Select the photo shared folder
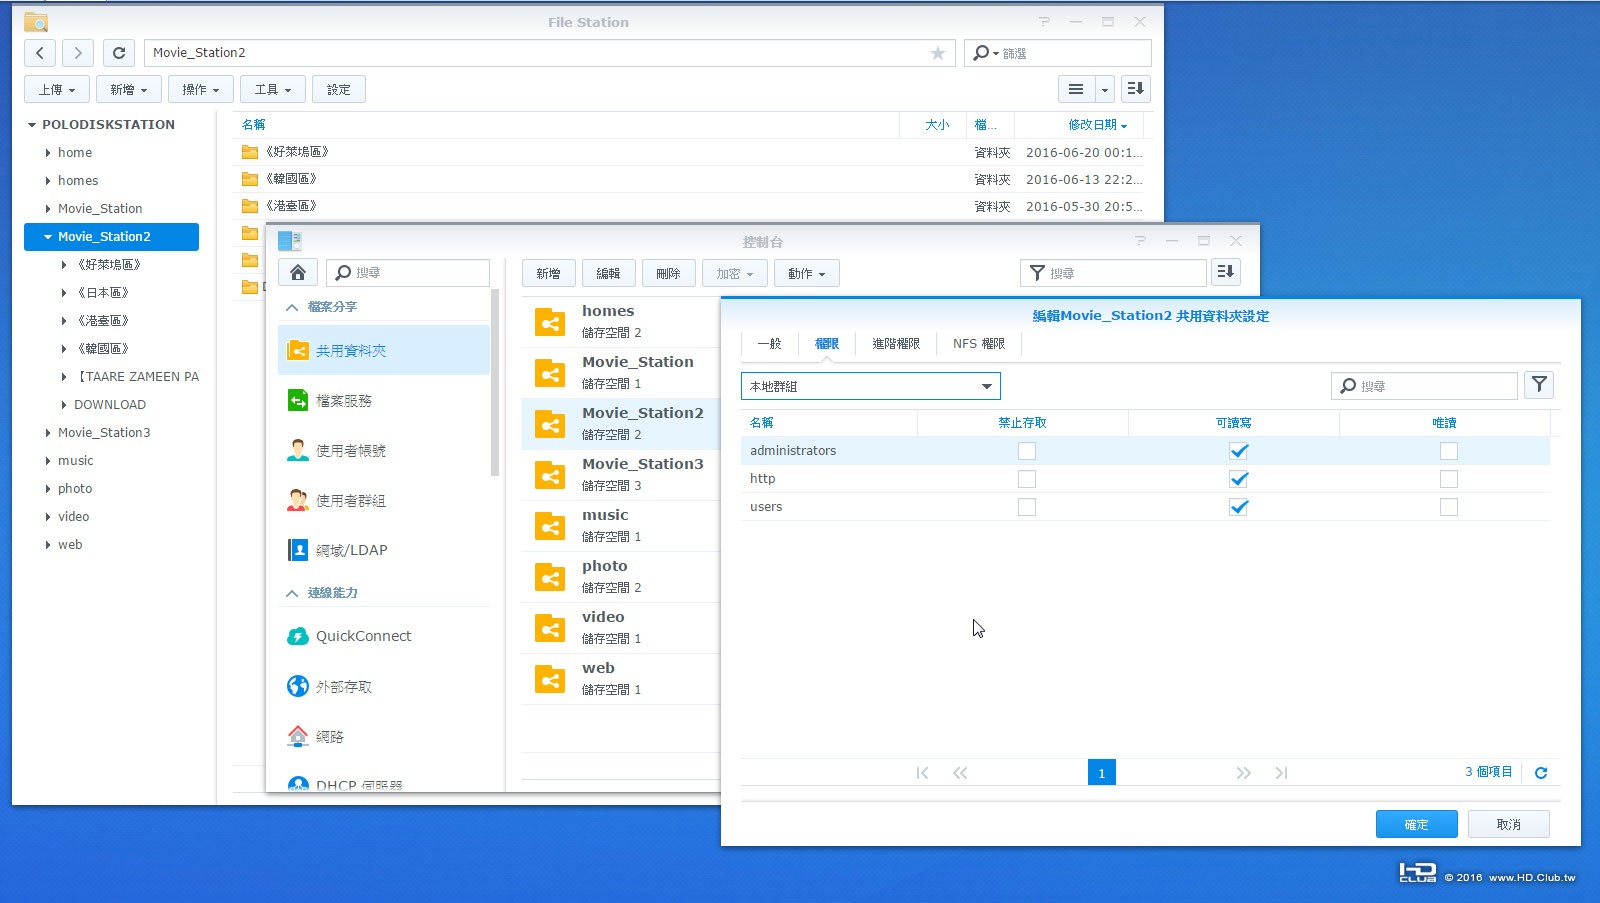This screenshot has width=1600, height=903. tap(620, 576)
